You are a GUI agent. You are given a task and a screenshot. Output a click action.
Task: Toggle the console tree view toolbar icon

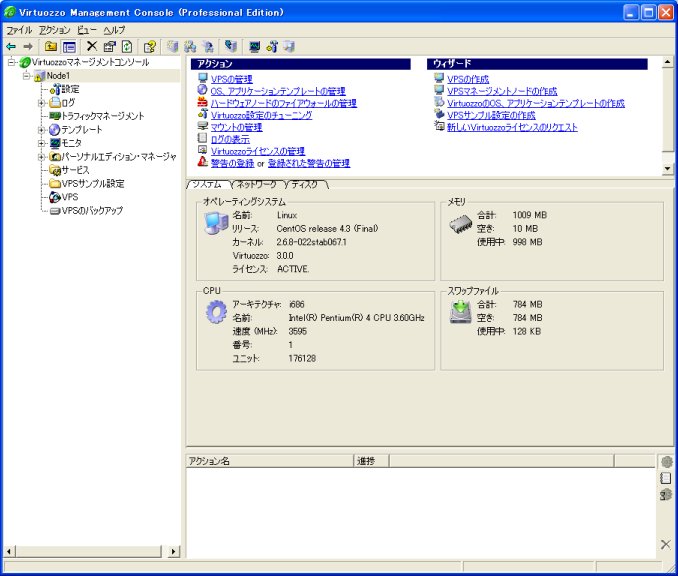tap(69, 46)
